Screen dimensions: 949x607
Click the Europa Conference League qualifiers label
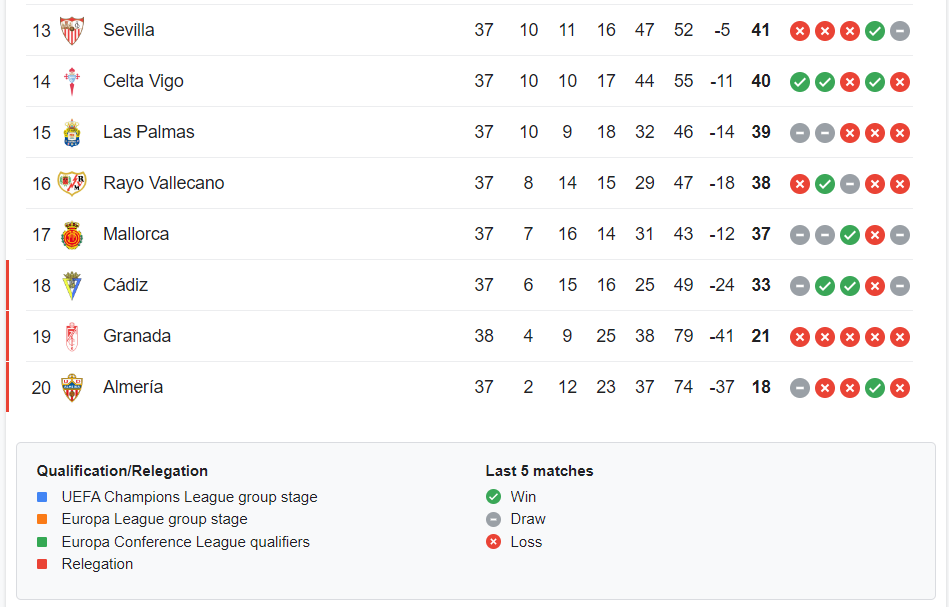(x=185, y=542)
